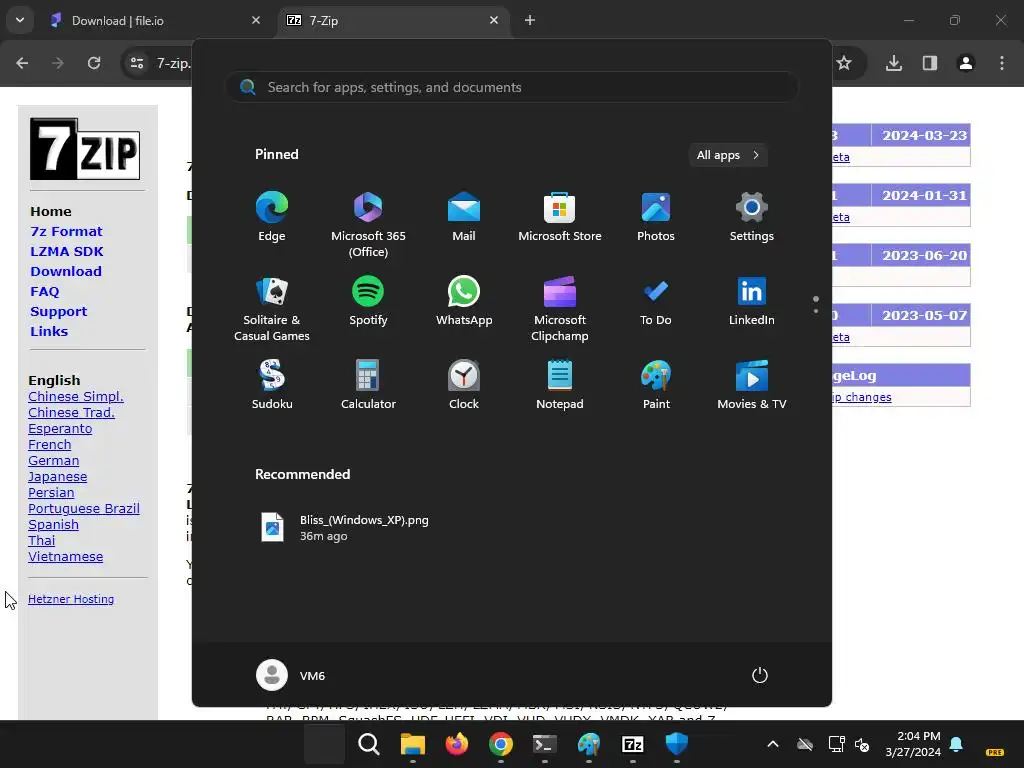Go back in Chrome
This screenshot has height=768, width=1024.
click(22, 63)
